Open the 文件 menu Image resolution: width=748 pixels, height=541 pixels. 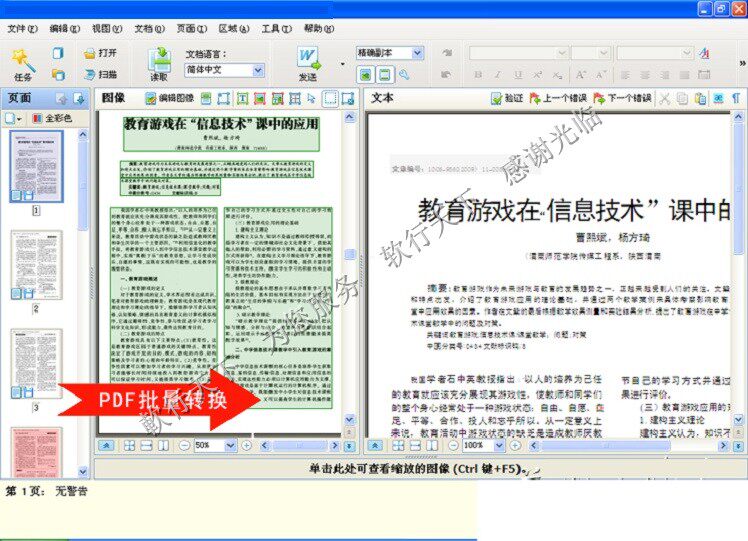click(x=22, y=29)
